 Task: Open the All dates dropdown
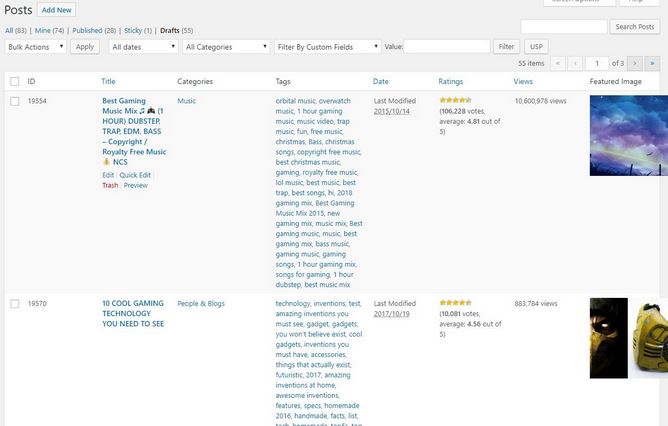click(143, 47)
